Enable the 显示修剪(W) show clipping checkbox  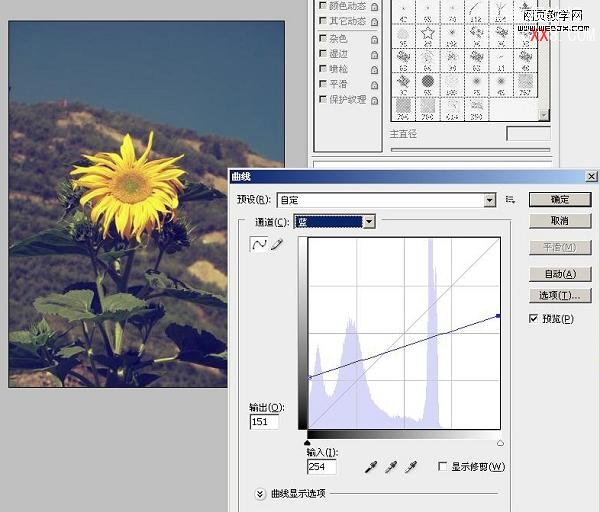point(443,467)
